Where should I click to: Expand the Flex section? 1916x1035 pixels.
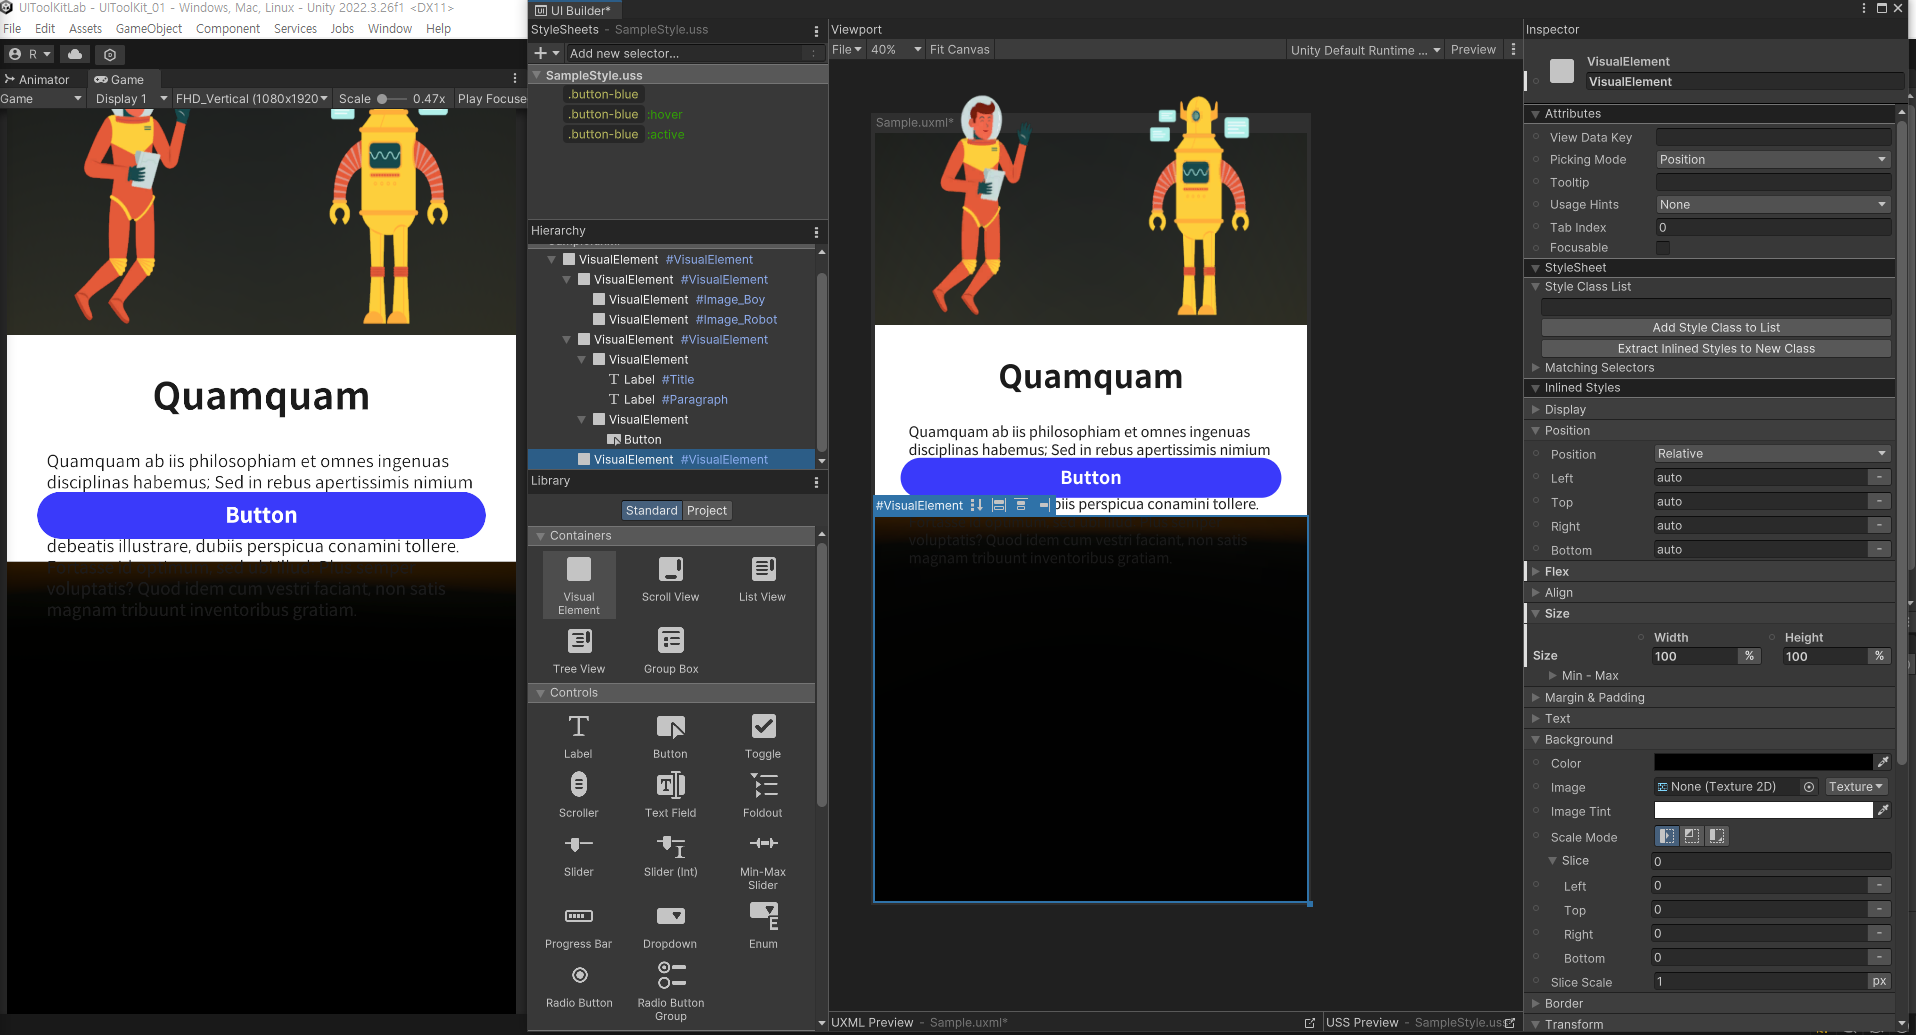point(1556,572)
